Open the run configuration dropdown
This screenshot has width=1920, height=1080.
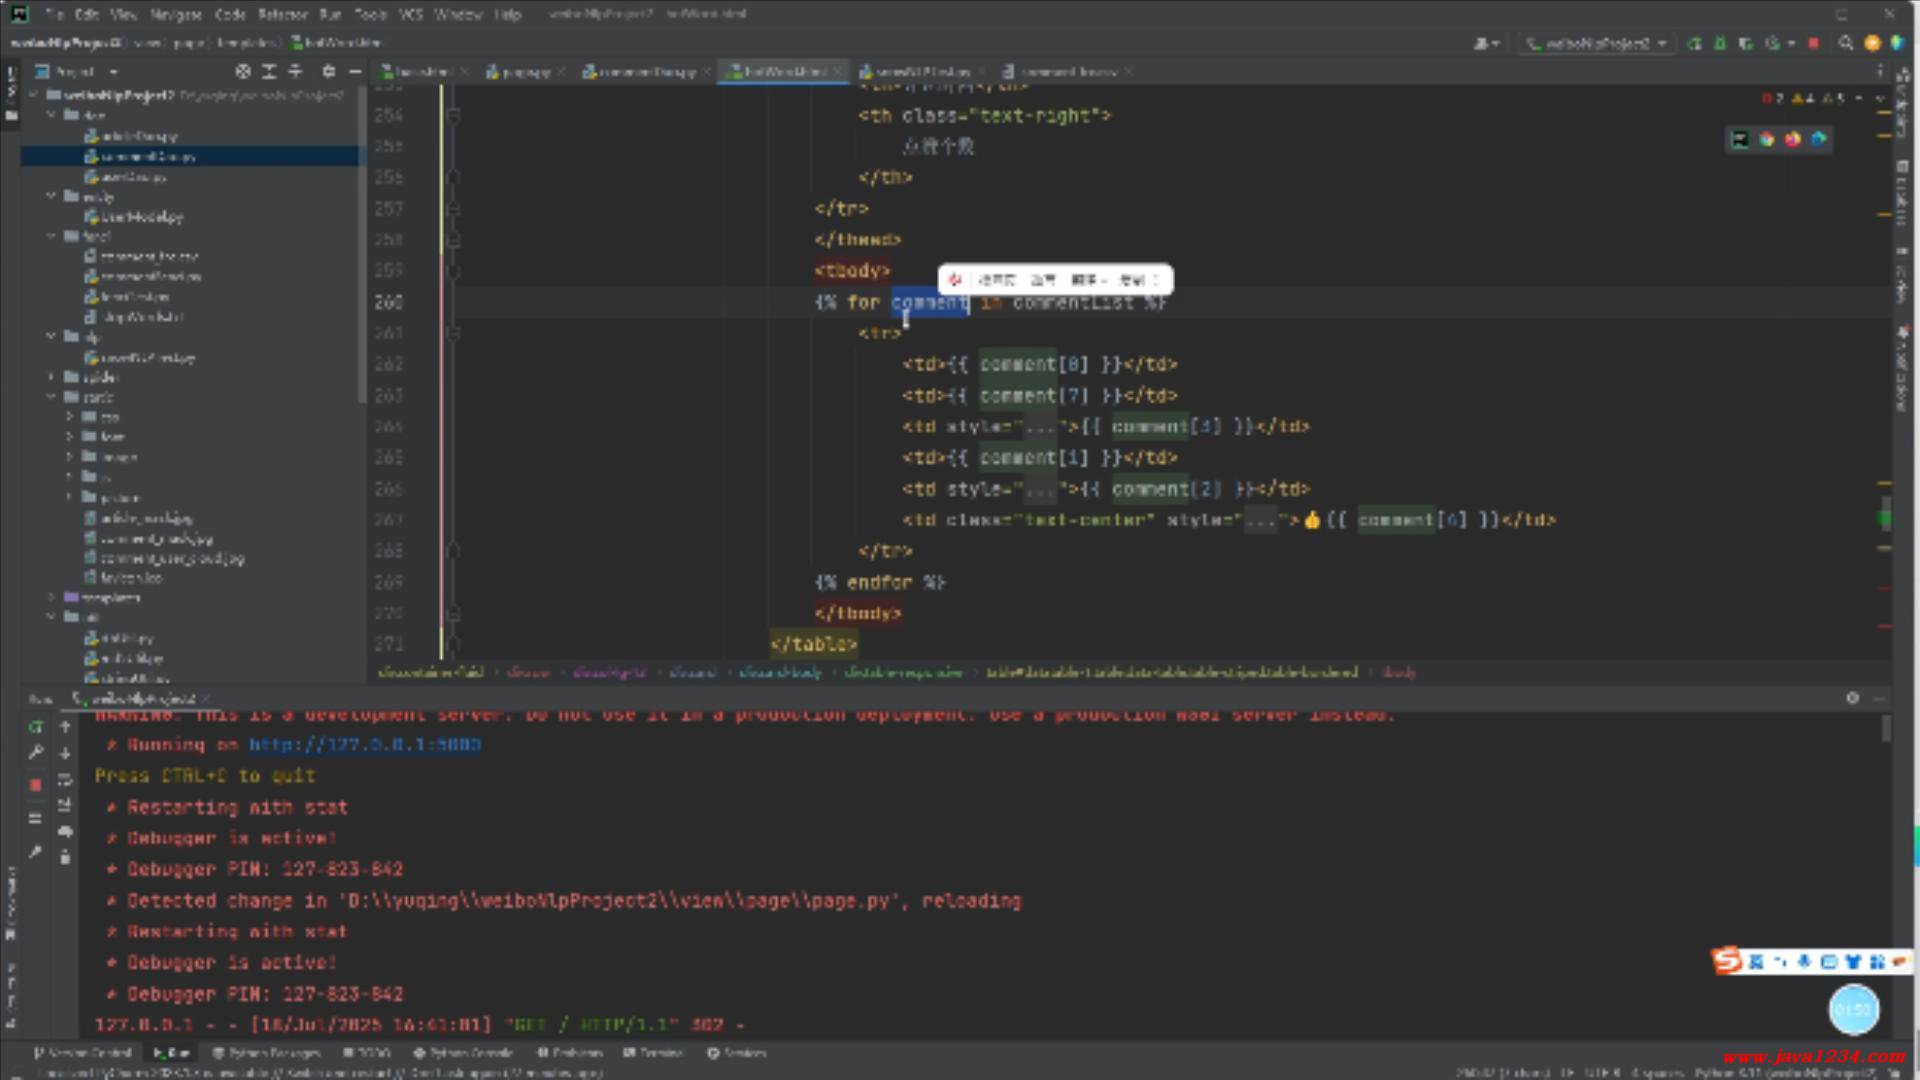click(1597, 43)
